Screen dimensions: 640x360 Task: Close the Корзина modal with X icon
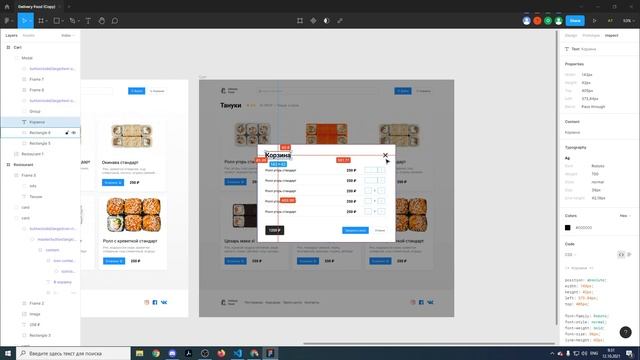[x=385, y=155]
